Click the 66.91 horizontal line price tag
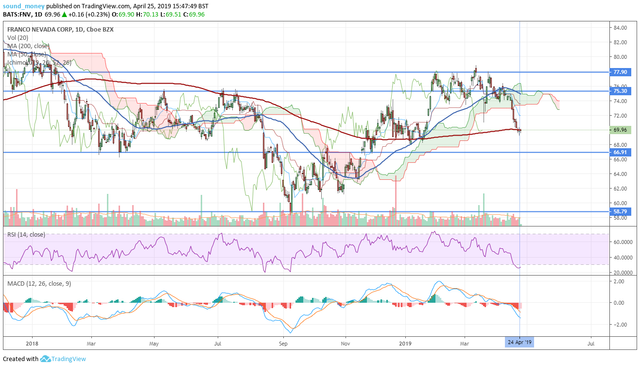Screen dimensions: 640x367 (620, 152)
